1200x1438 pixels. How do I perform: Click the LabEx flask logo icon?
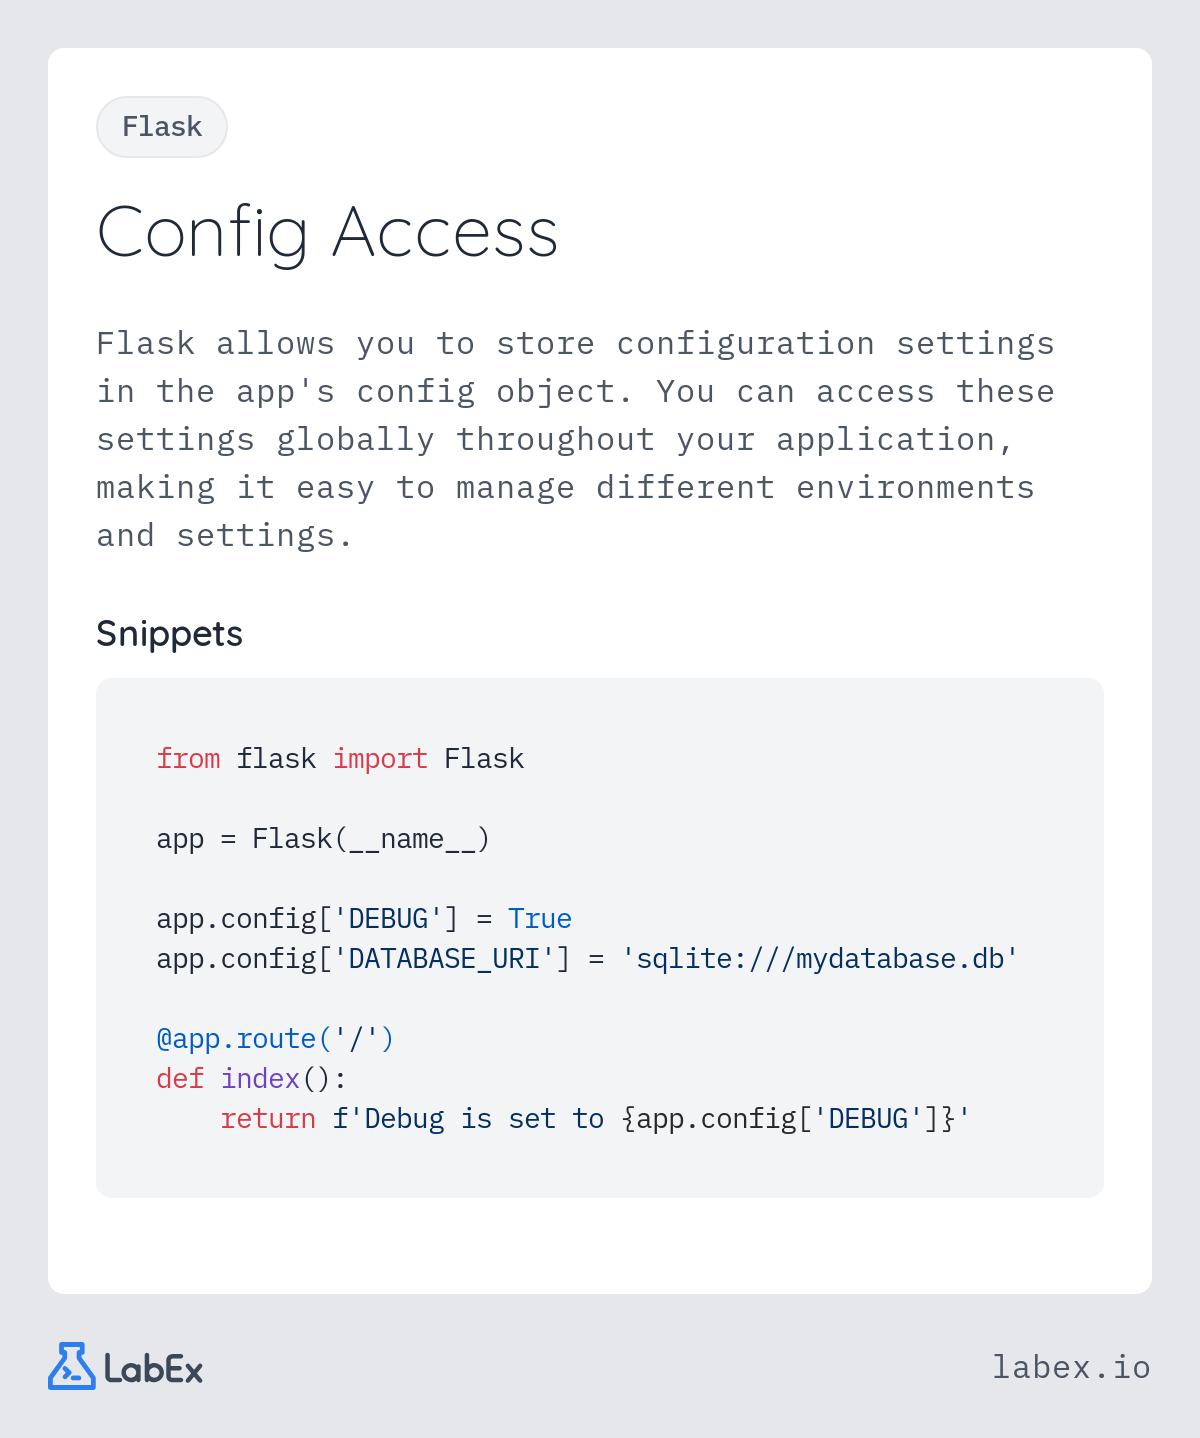coord(71,1366)
